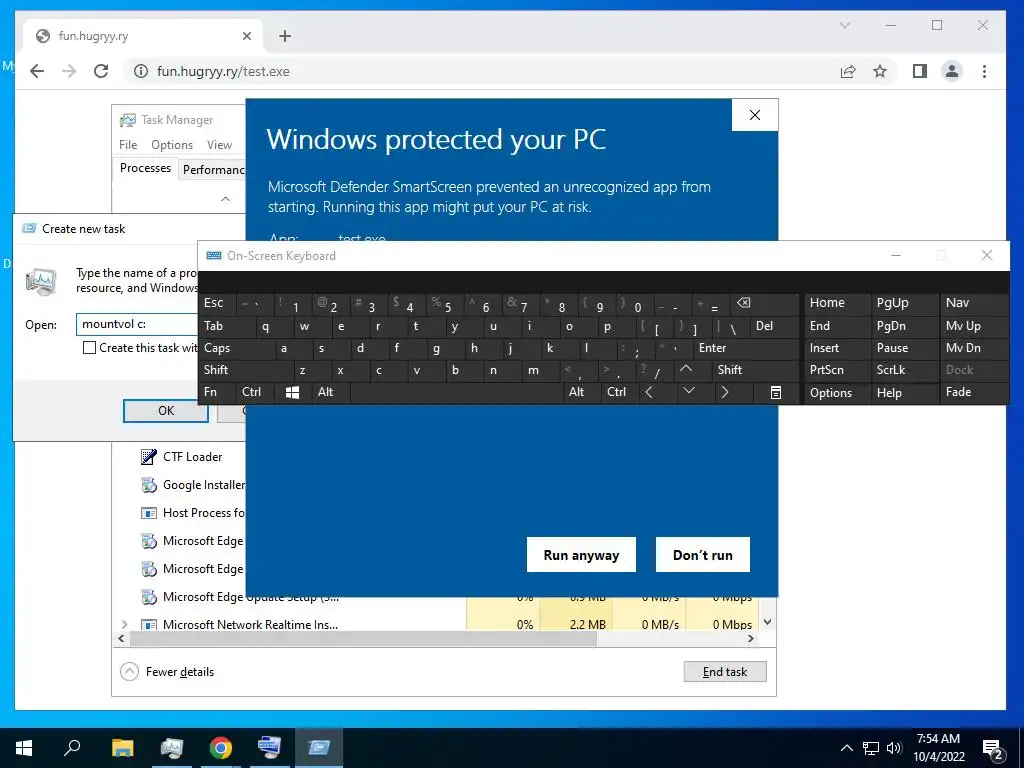The width and height of the screenshot is (1024, 768).
Task: Open a new Chrome tab
Action: [285, 36]
